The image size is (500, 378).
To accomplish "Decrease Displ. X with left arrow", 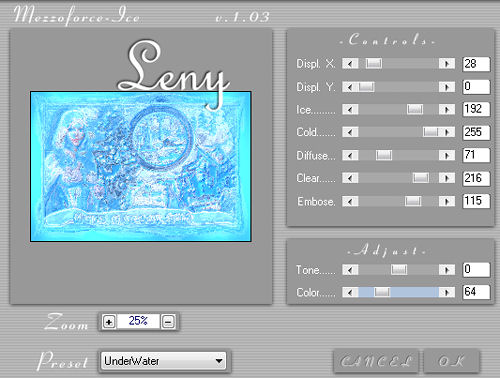I will click(x=350, y=63).
